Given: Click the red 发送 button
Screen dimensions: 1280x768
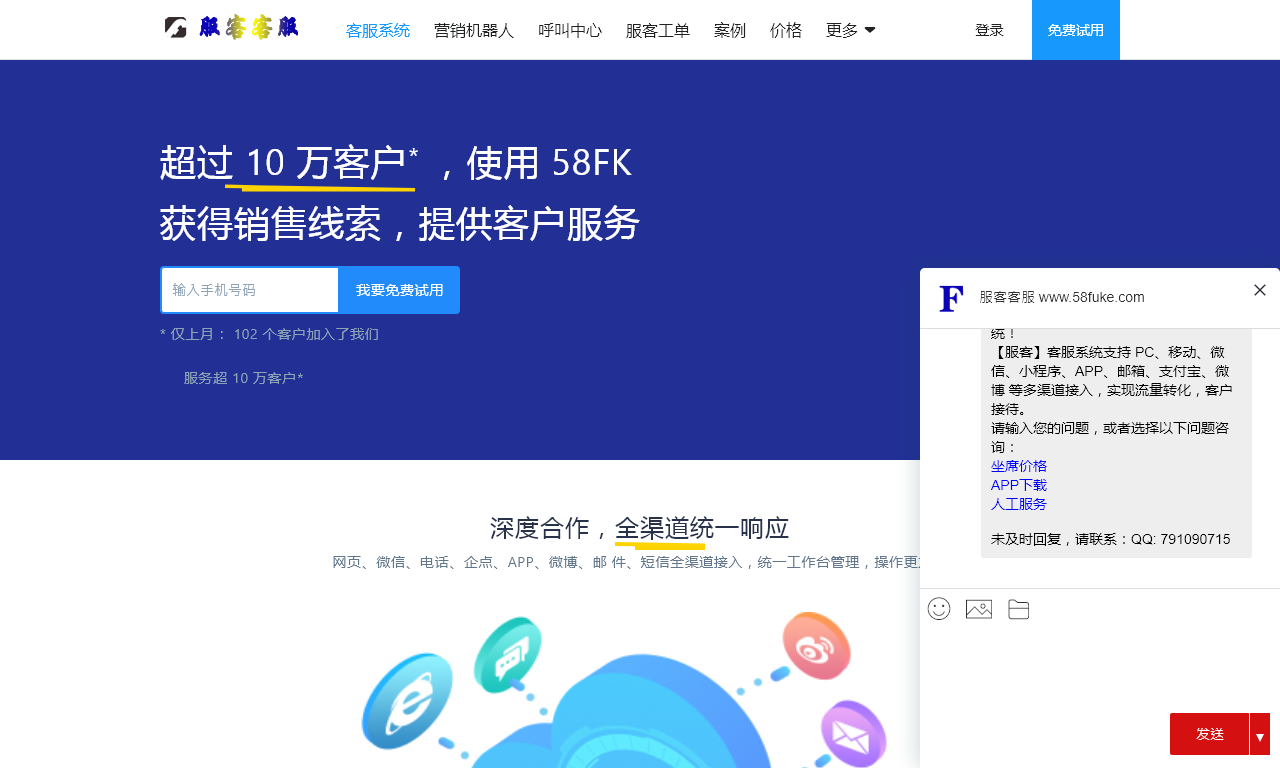Looking at the screenshot, I should 1210,734.
